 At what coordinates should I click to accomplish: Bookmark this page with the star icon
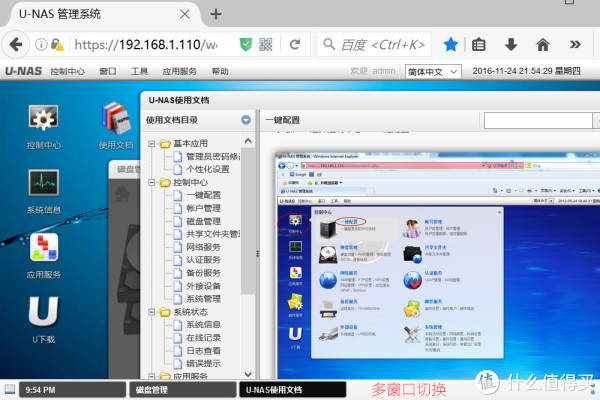point(450,44)
